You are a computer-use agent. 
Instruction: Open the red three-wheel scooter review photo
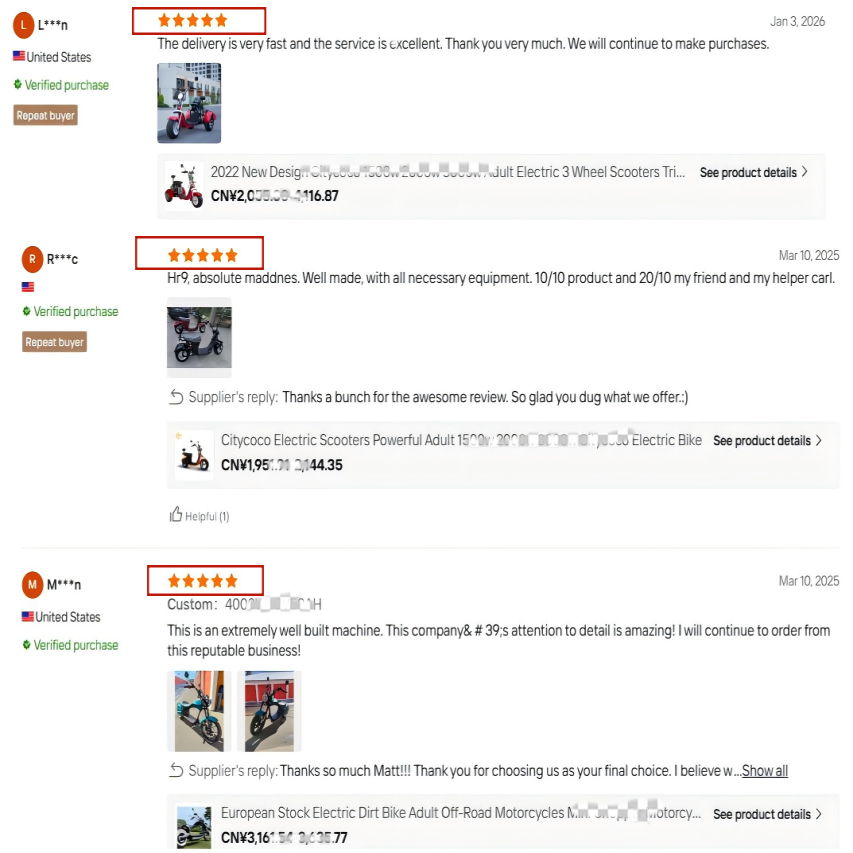pyautogui.click(x=189, y=103)
